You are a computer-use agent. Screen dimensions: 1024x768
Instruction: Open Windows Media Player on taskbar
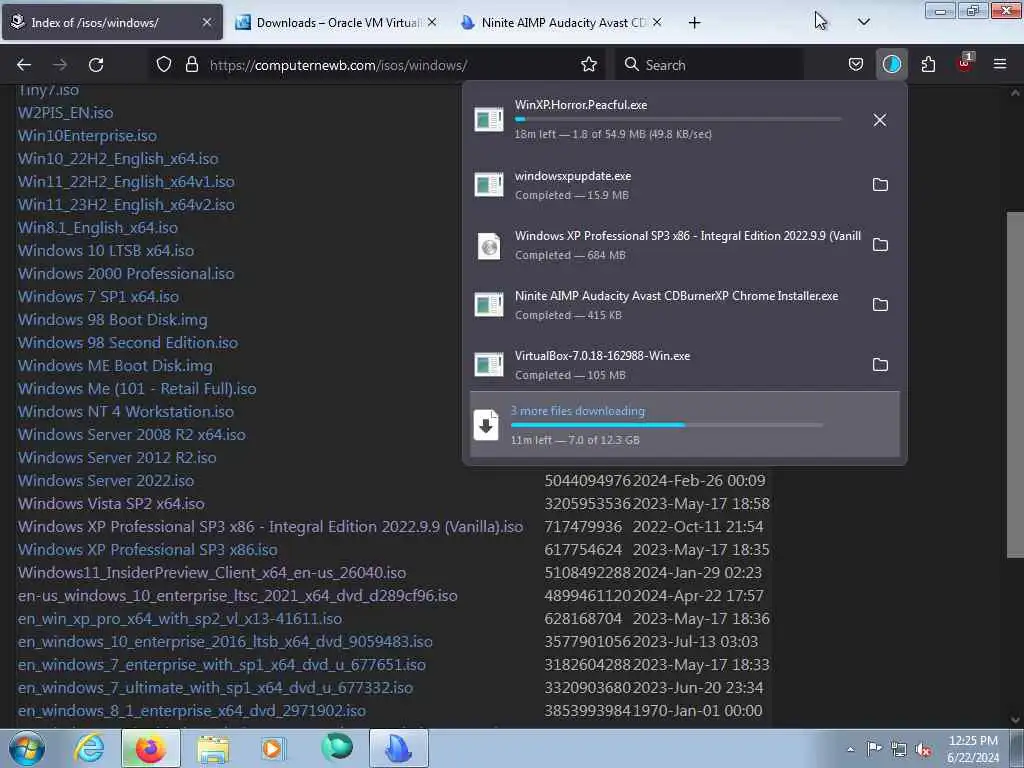[x=274, y=748]
